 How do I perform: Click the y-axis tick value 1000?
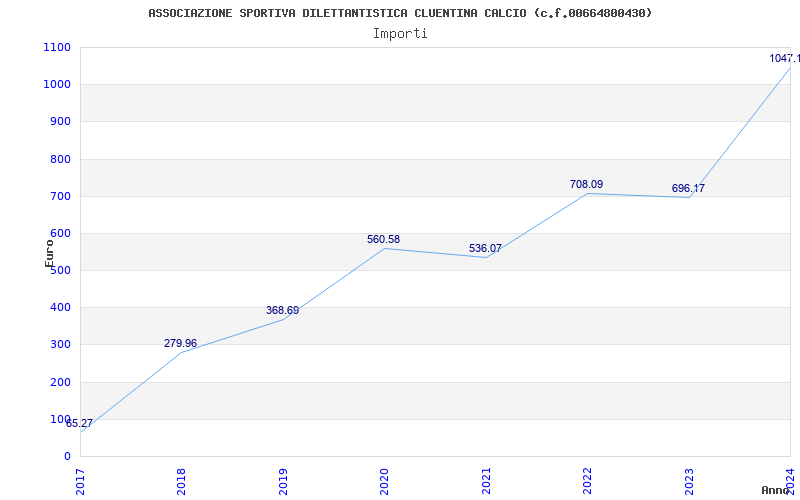pyautogui.click(x=57, y=85)
